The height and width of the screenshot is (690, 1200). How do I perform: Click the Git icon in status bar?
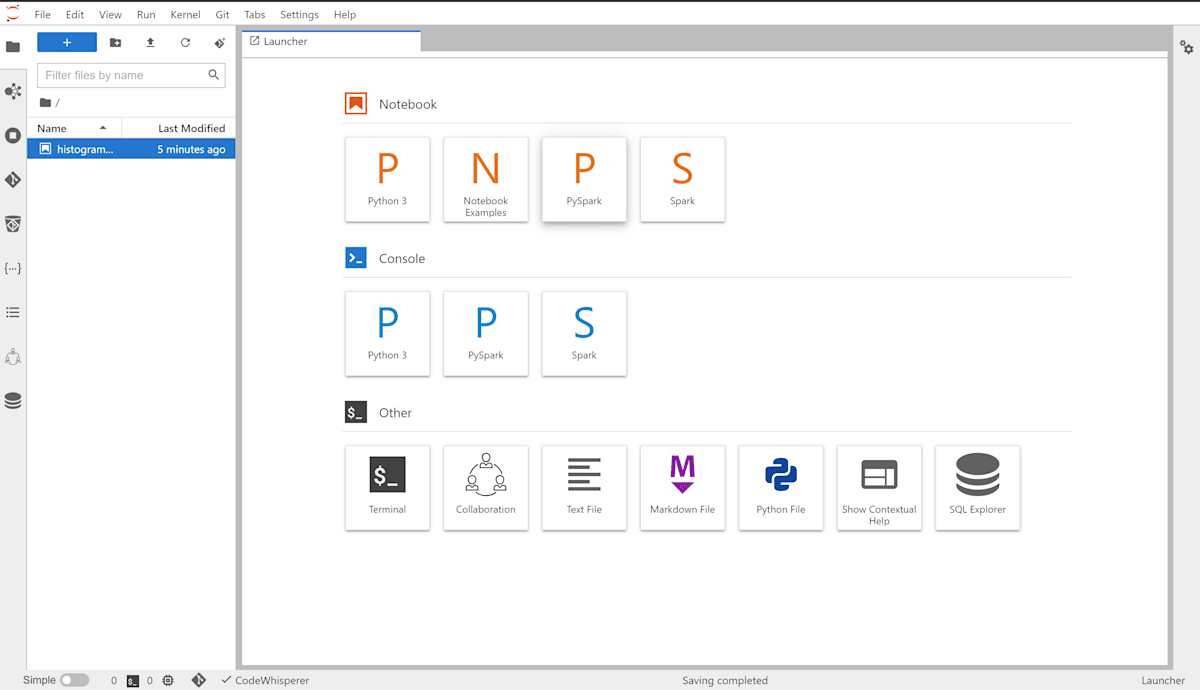point(199,680)
